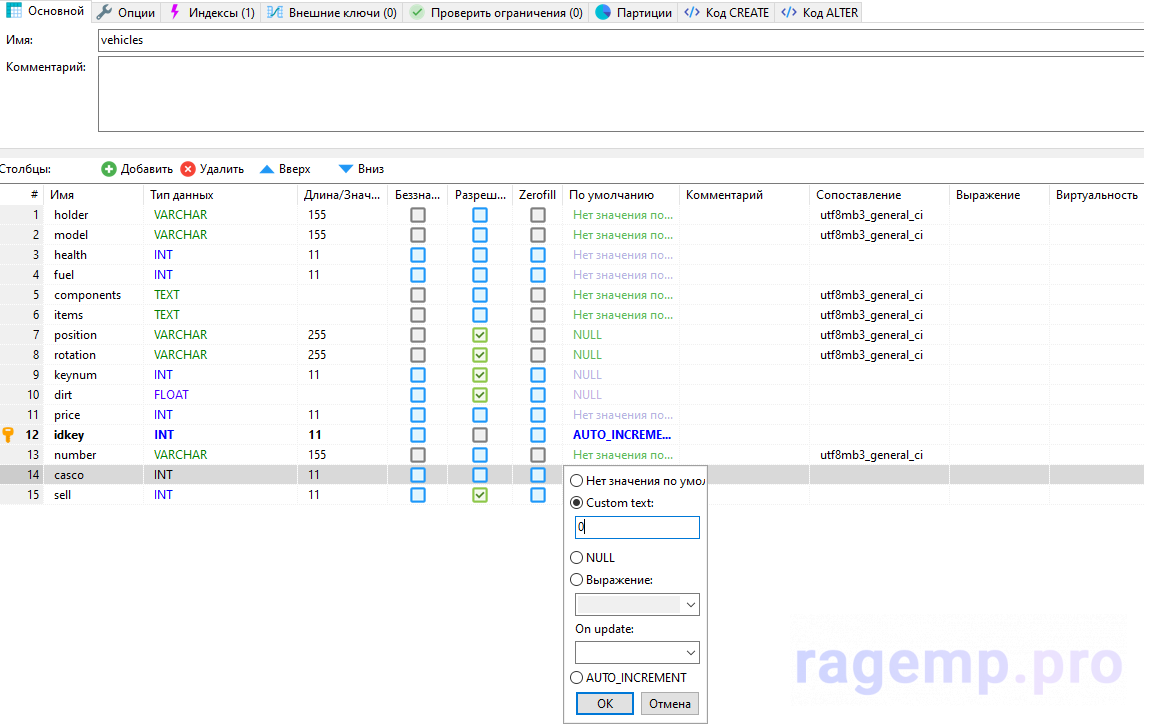Click length 255 of position row
1152x725 pixels.
coord(317,335)
